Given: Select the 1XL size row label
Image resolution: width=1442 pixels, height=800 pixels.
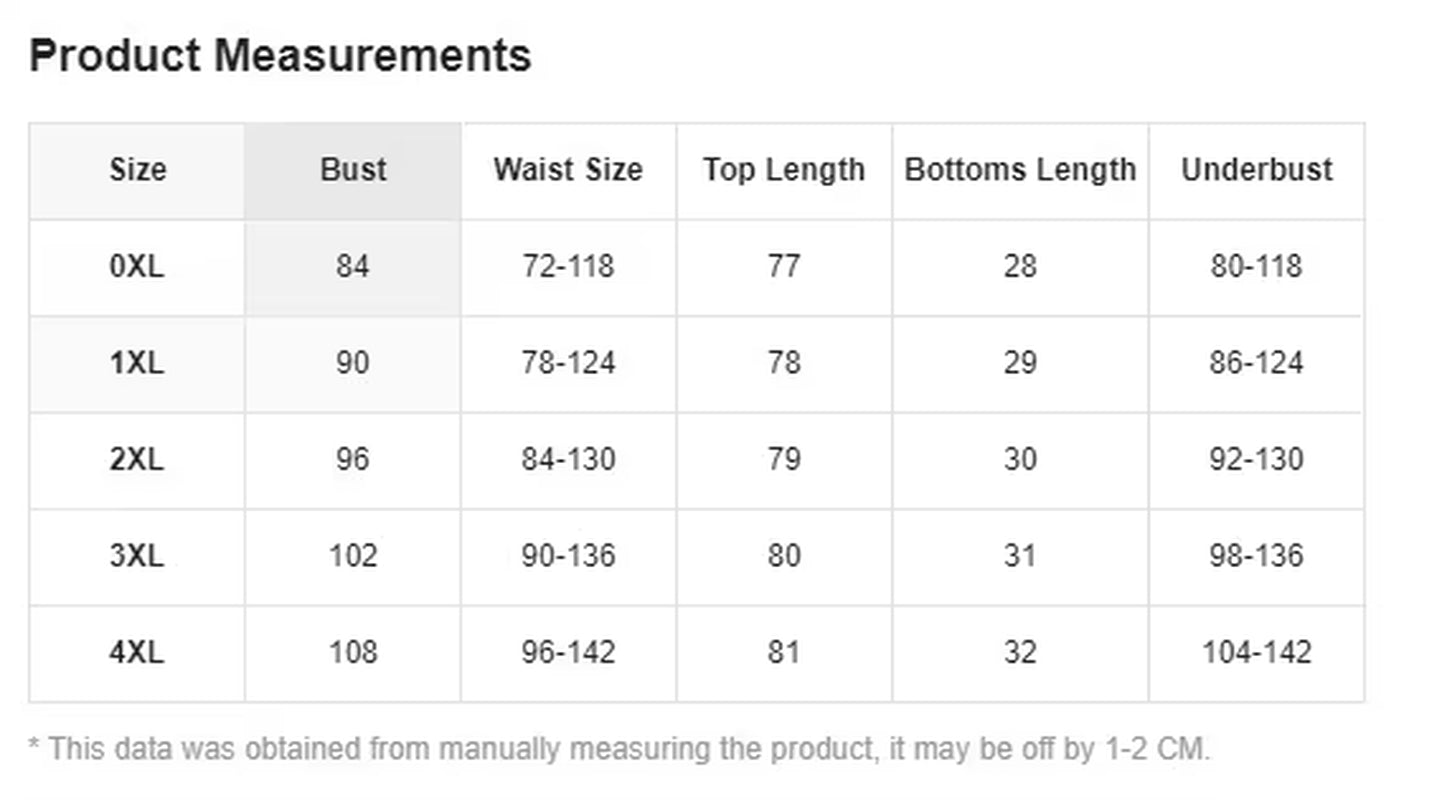Looking at the screenshot, I should click(137, 363).
